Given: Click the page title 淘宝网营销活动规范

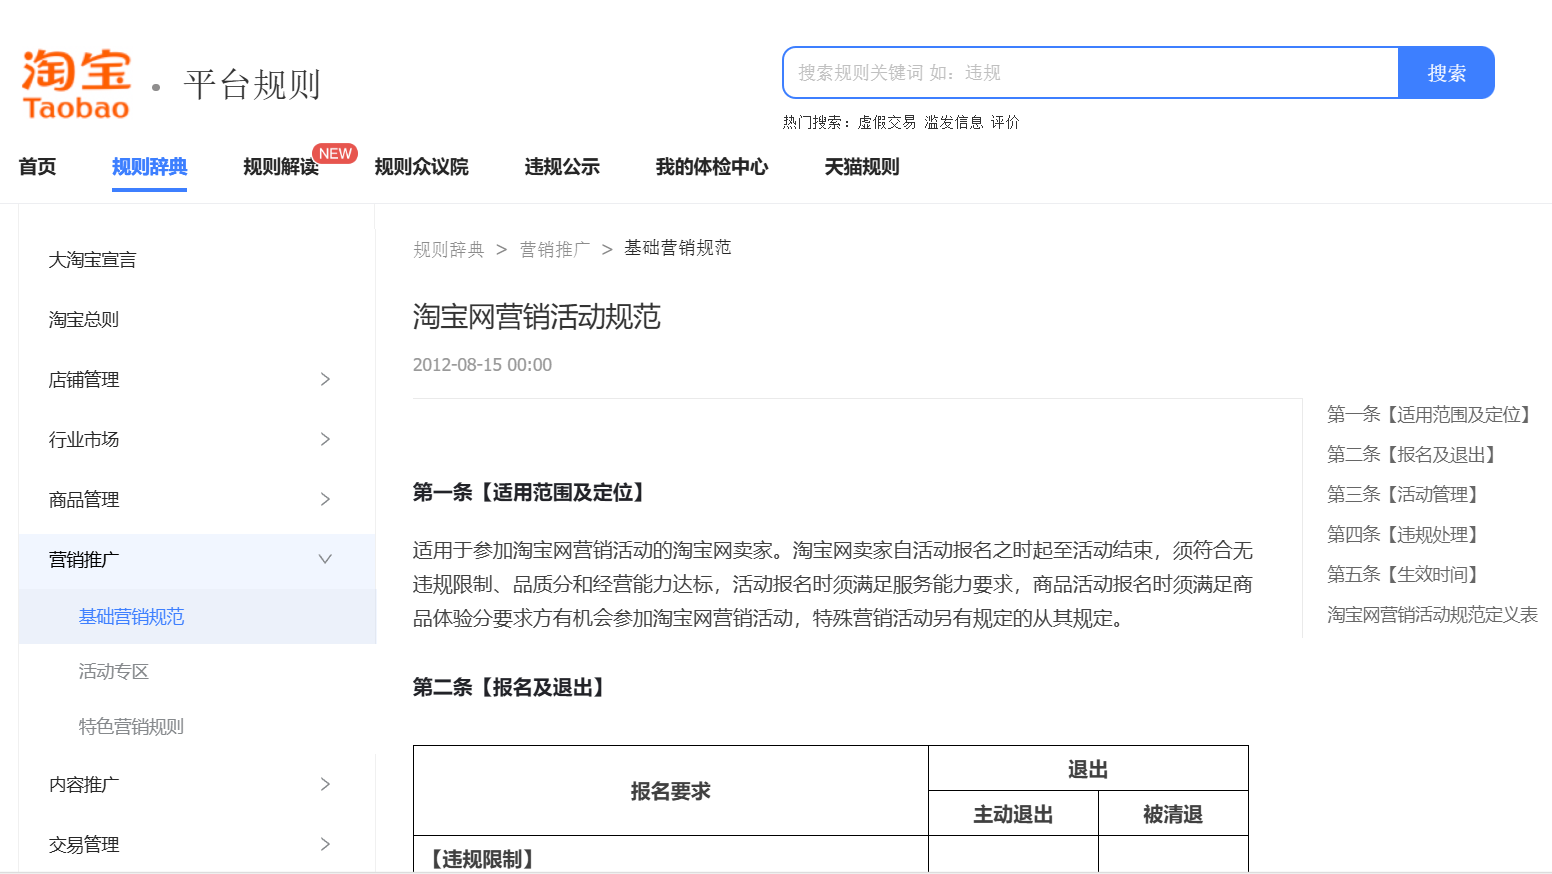Looking at the screenshot, I should click(x=537, y=317).
